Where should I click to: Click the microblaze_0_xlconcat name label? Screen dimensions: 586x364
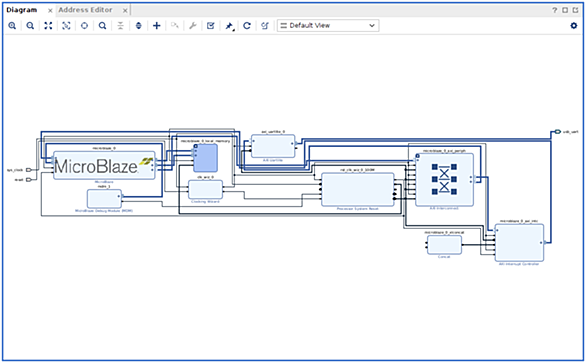pyautogui.click(x=444, y=232)
